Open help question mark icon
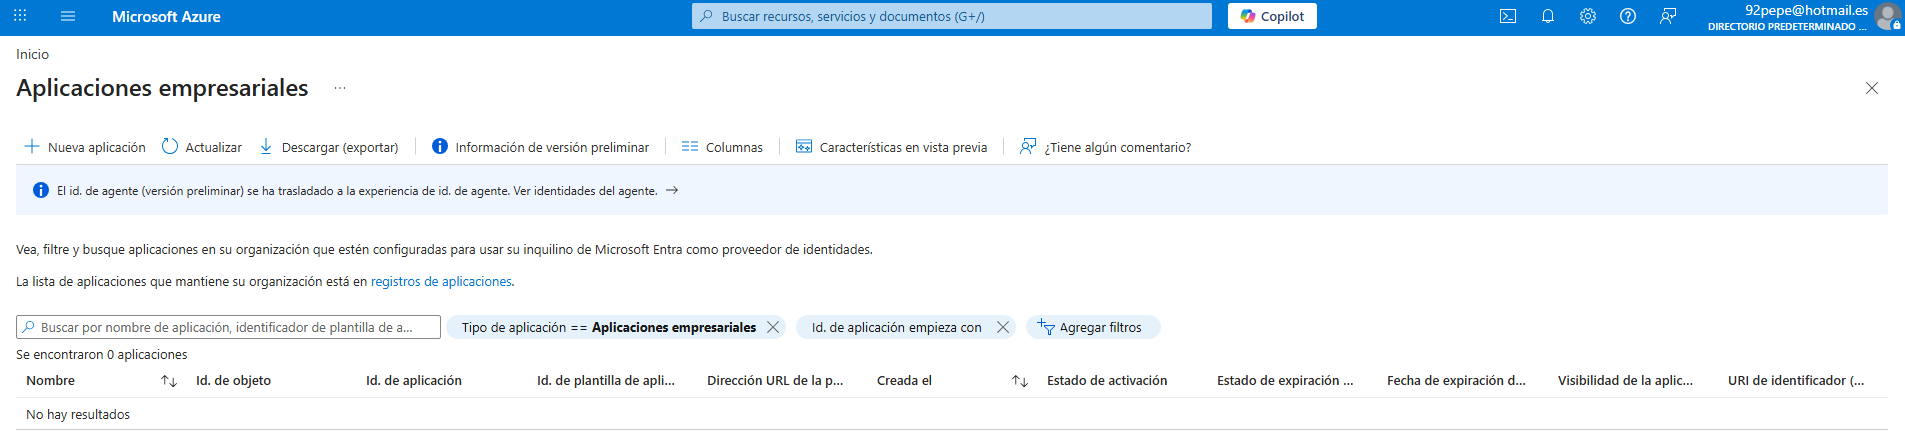This screenshot has height=433, width=1905. point(1628,16)
